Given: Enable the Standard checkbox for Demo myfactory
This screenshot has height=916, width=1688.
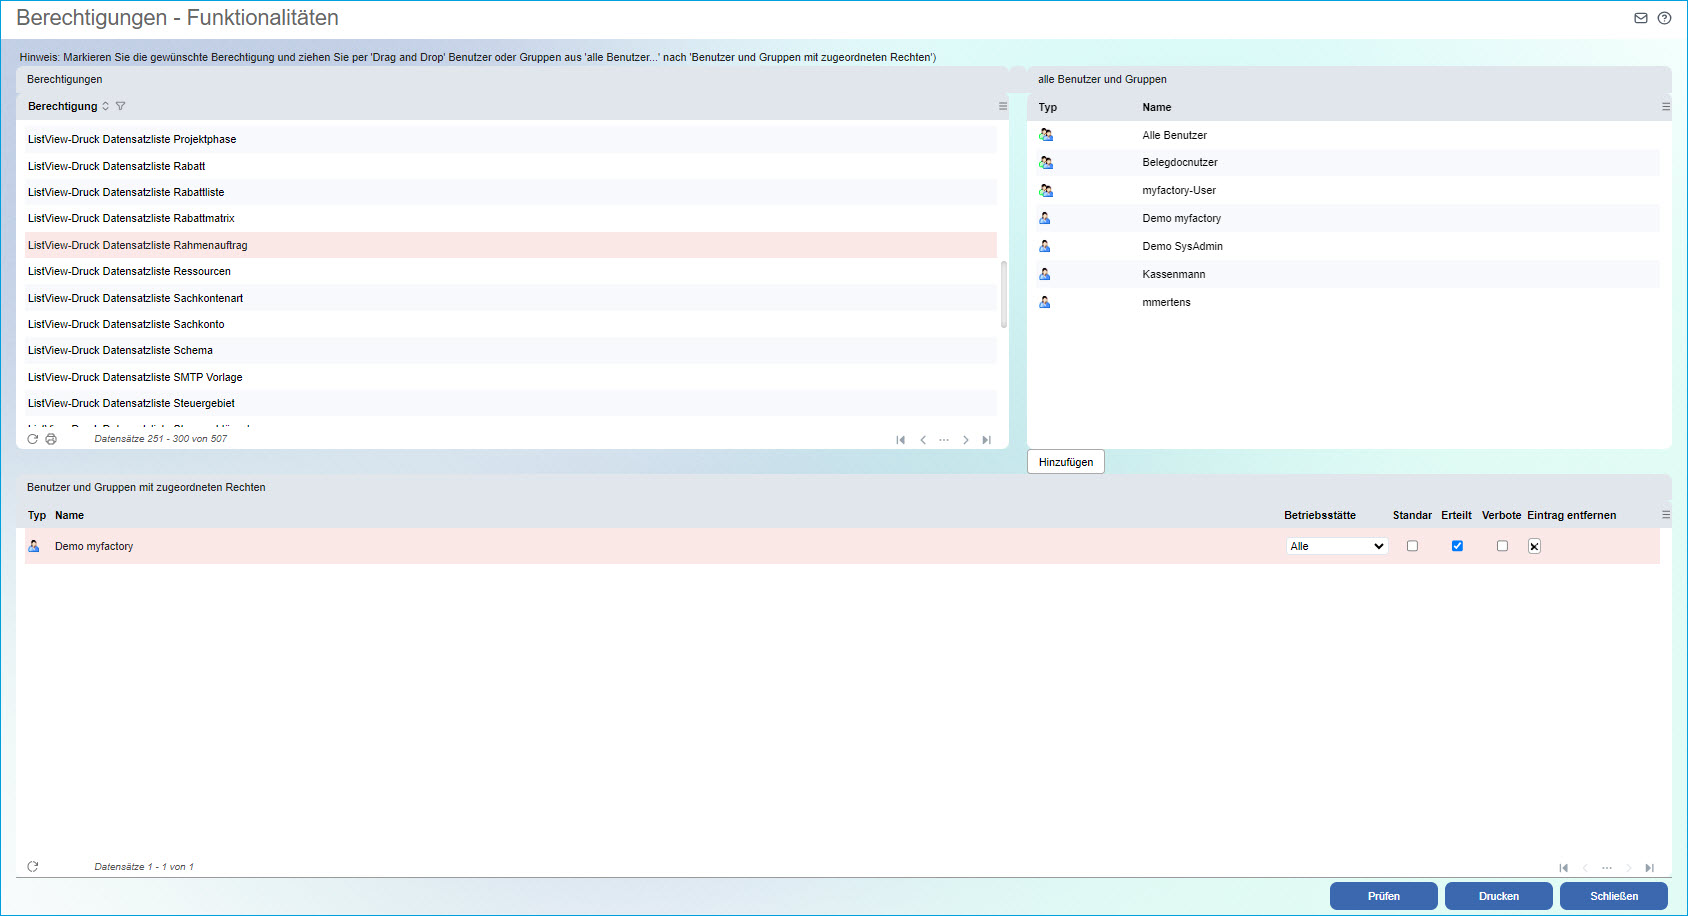Looking at the screenshot, I should 1412,546.
